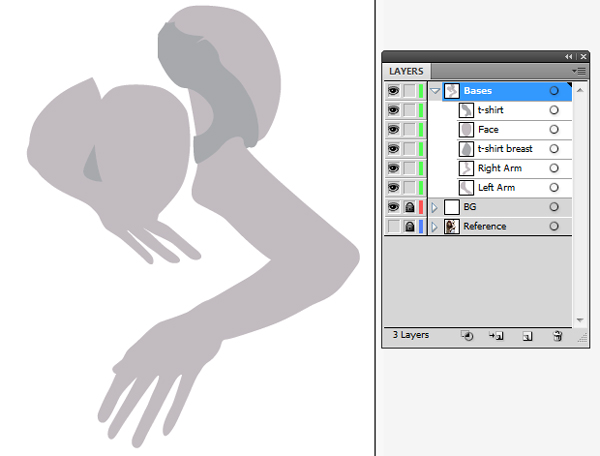Toggle visibility of t-shirt breast sublayer
600x456 pixels.
[x=393, y=149]
